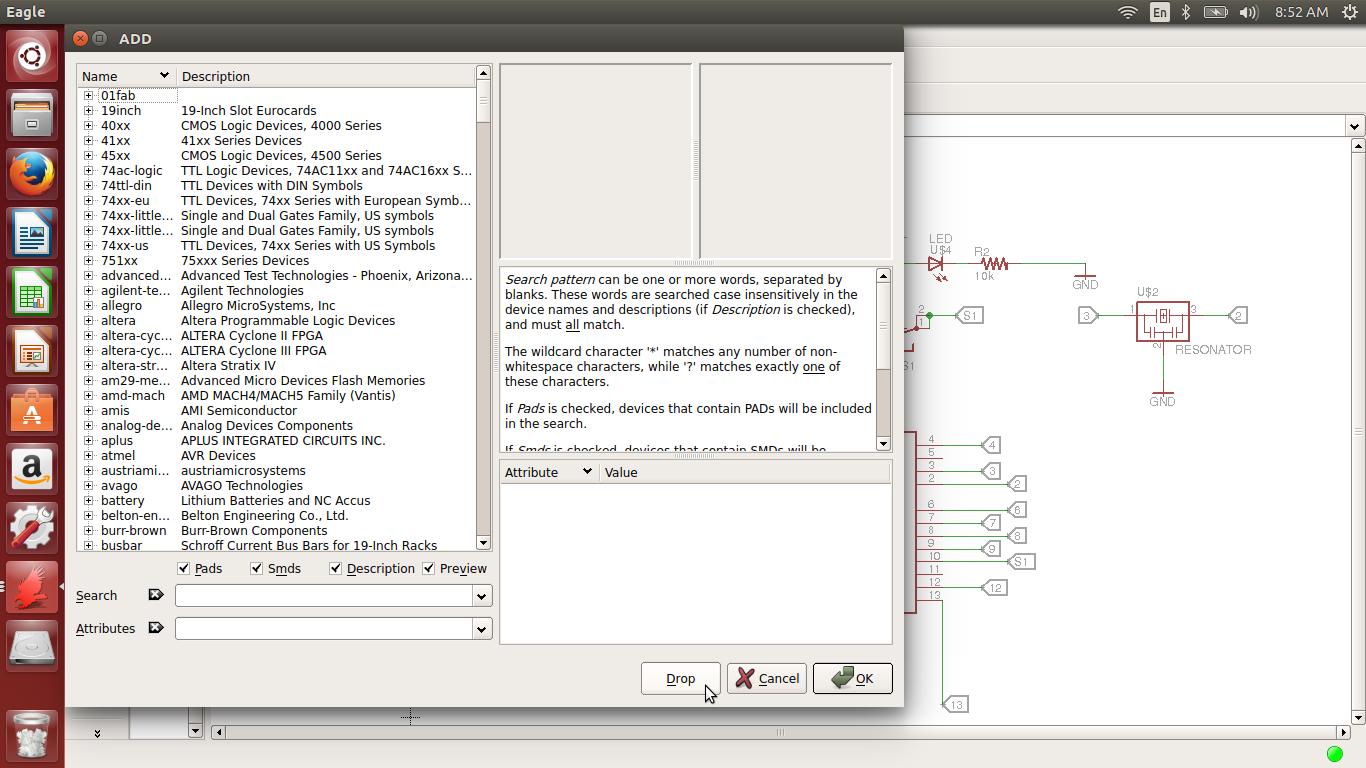The height and width of the screenshot is (768, 1366).
Task: Click the Value column header
Action: click(x=745, y=472)
